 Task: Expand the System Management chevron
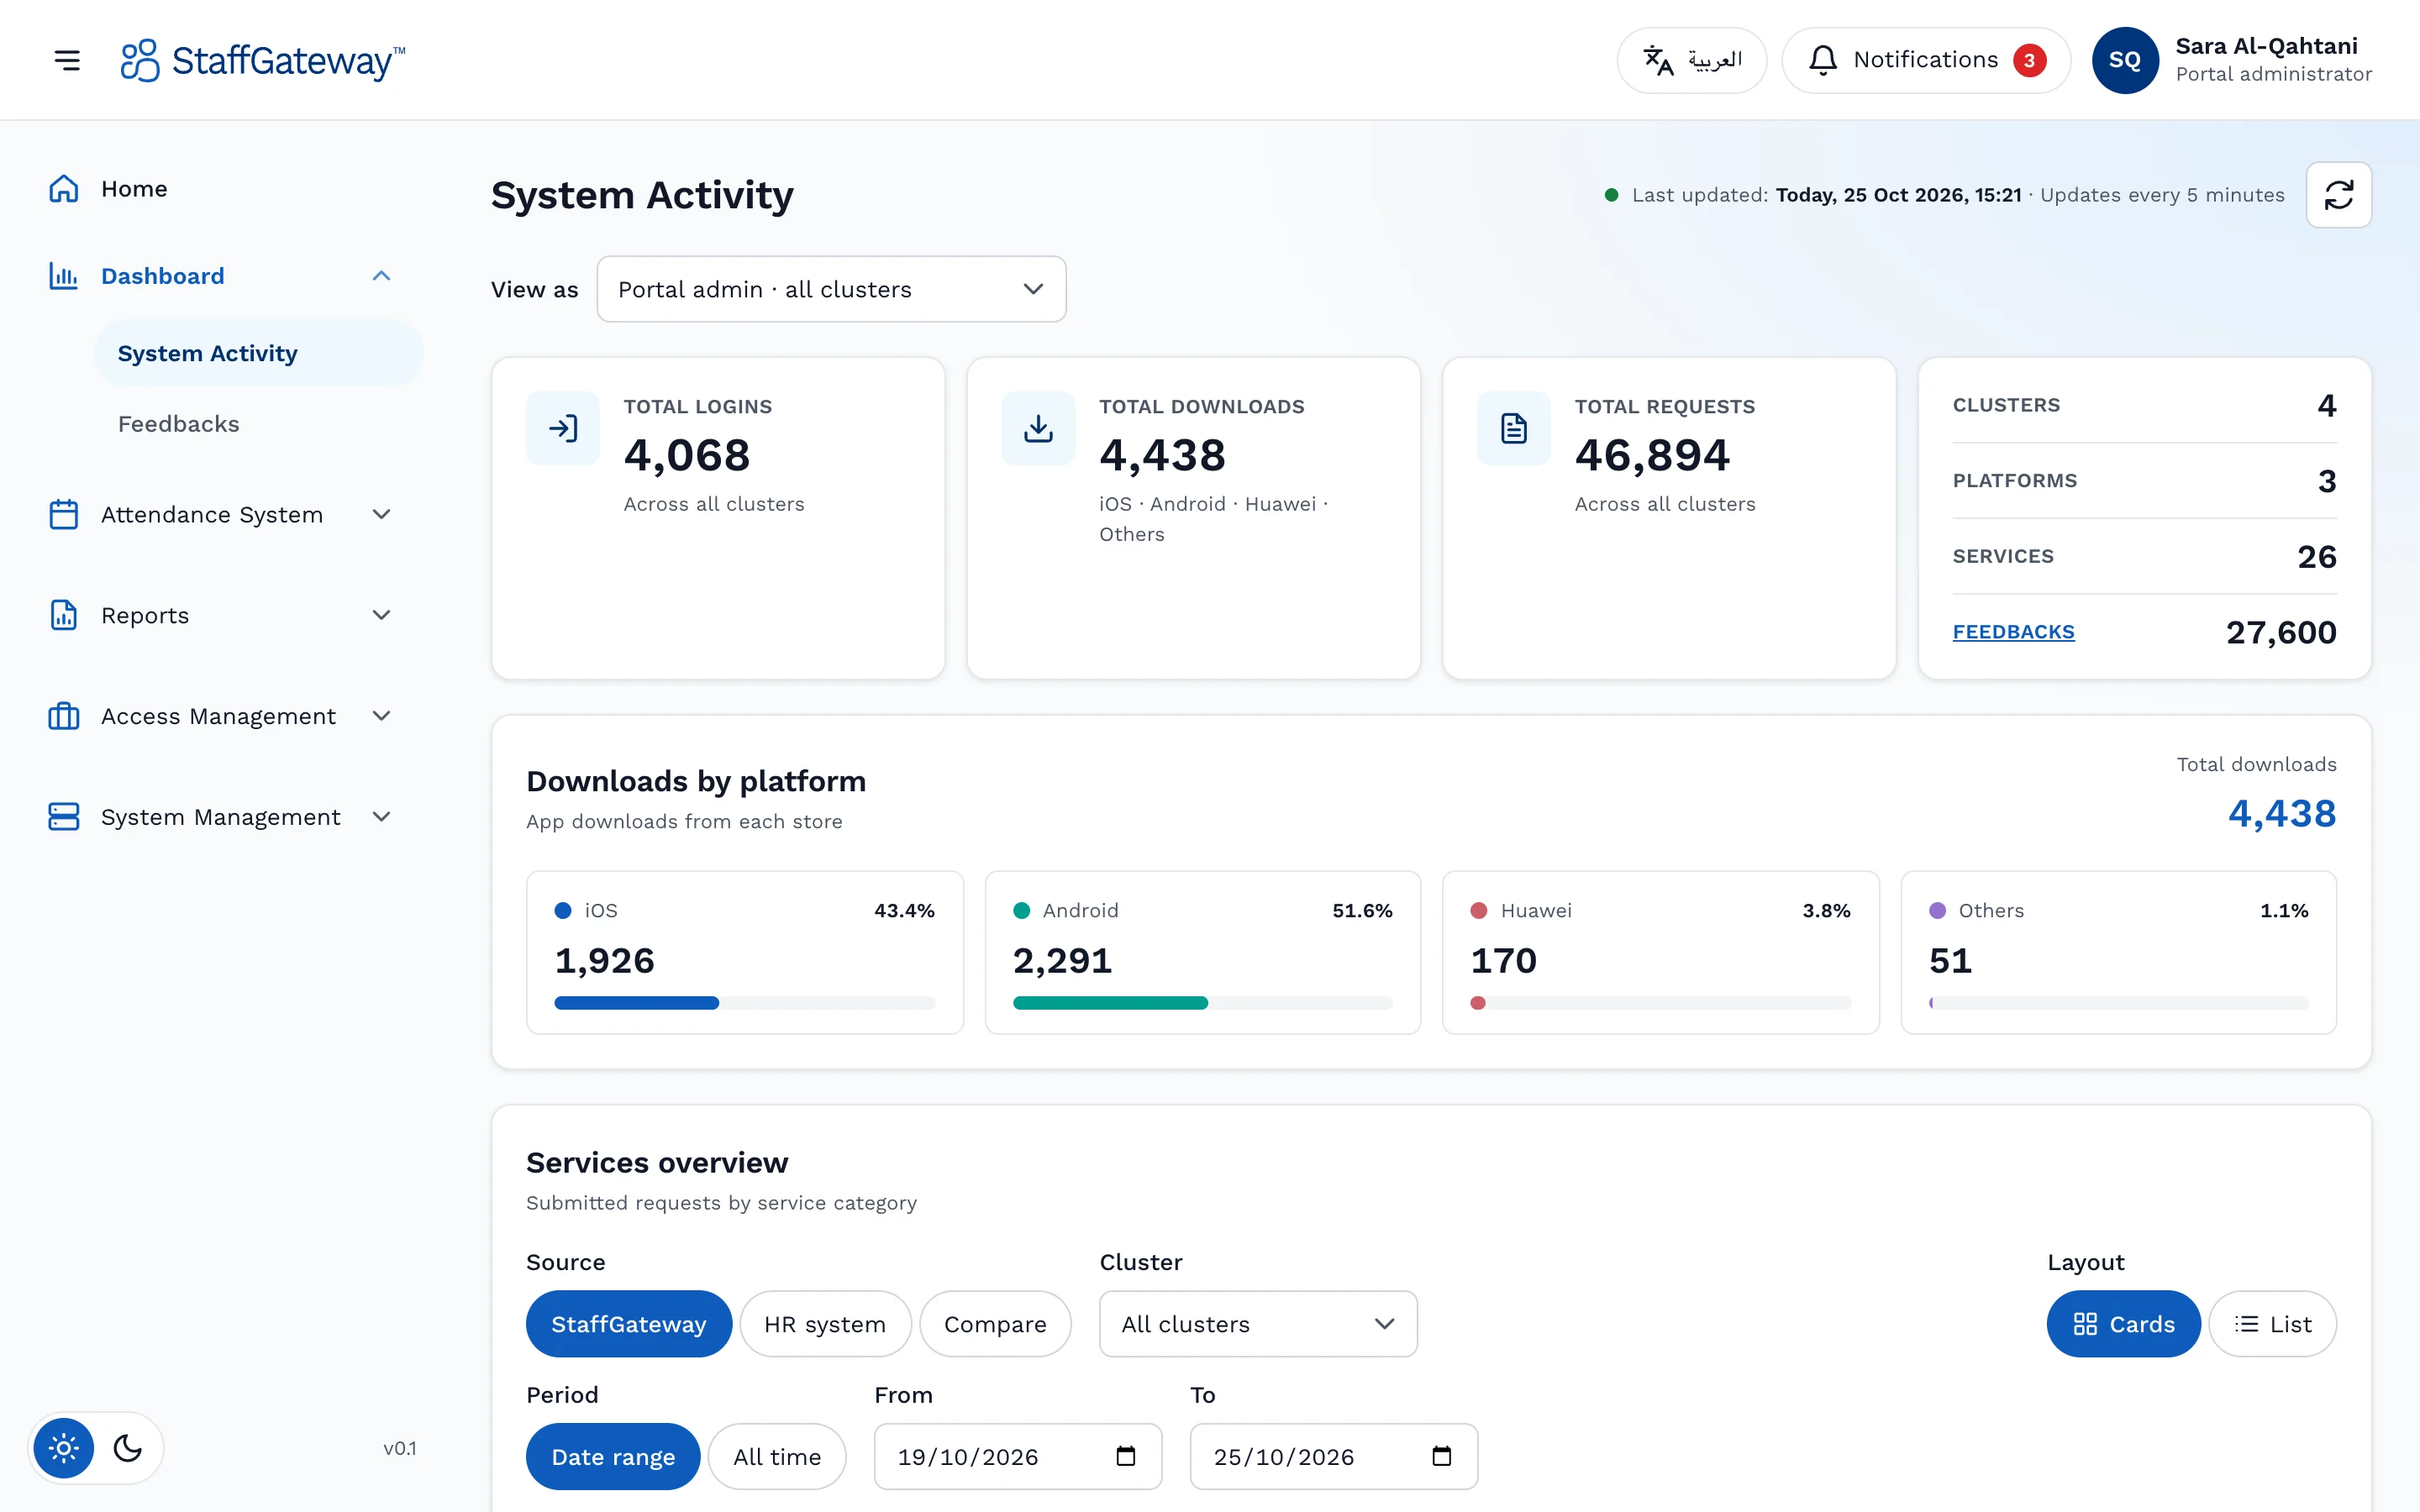381,816
